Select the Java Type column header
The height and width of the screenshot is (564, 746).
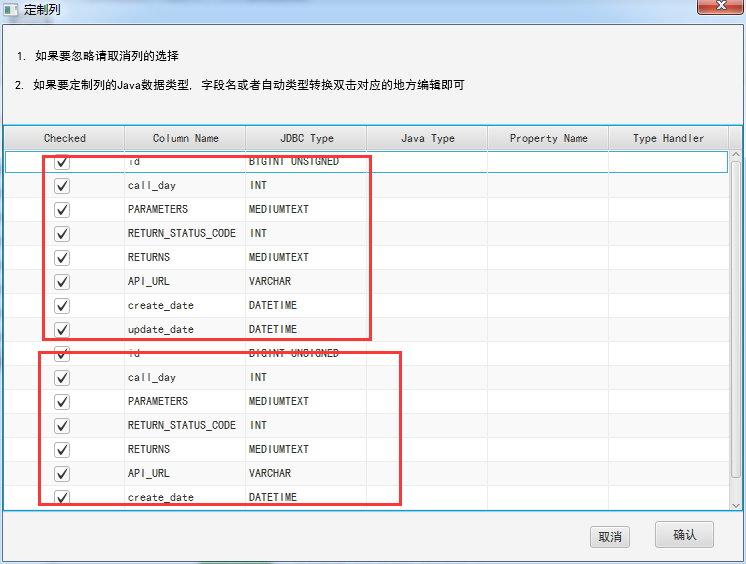pyautogui.click(x=427, y=138)
